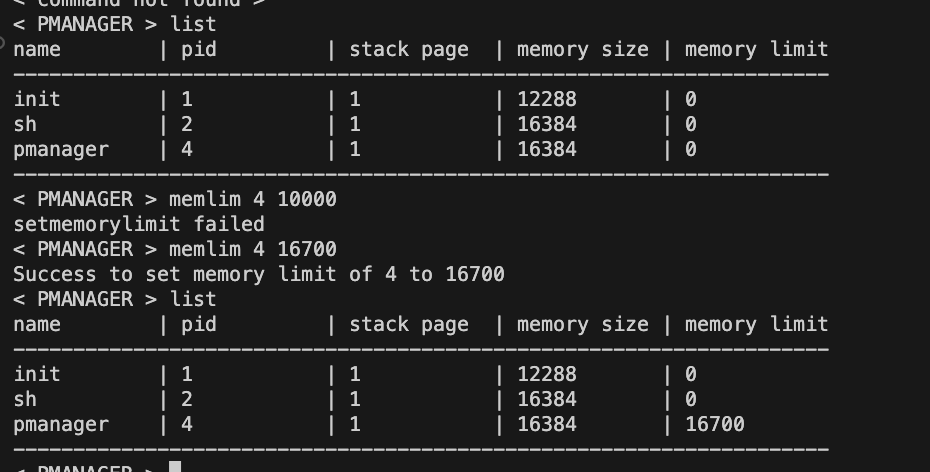The height and width of the screenshot is (472, 930).
Task: Click the 'memlim 4 16700' command text
Action: point(253,249)
